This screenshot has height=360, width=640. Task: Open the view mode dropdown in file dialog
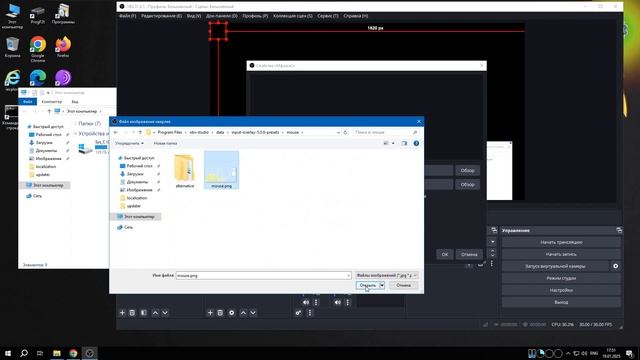(x=393, y=143)
